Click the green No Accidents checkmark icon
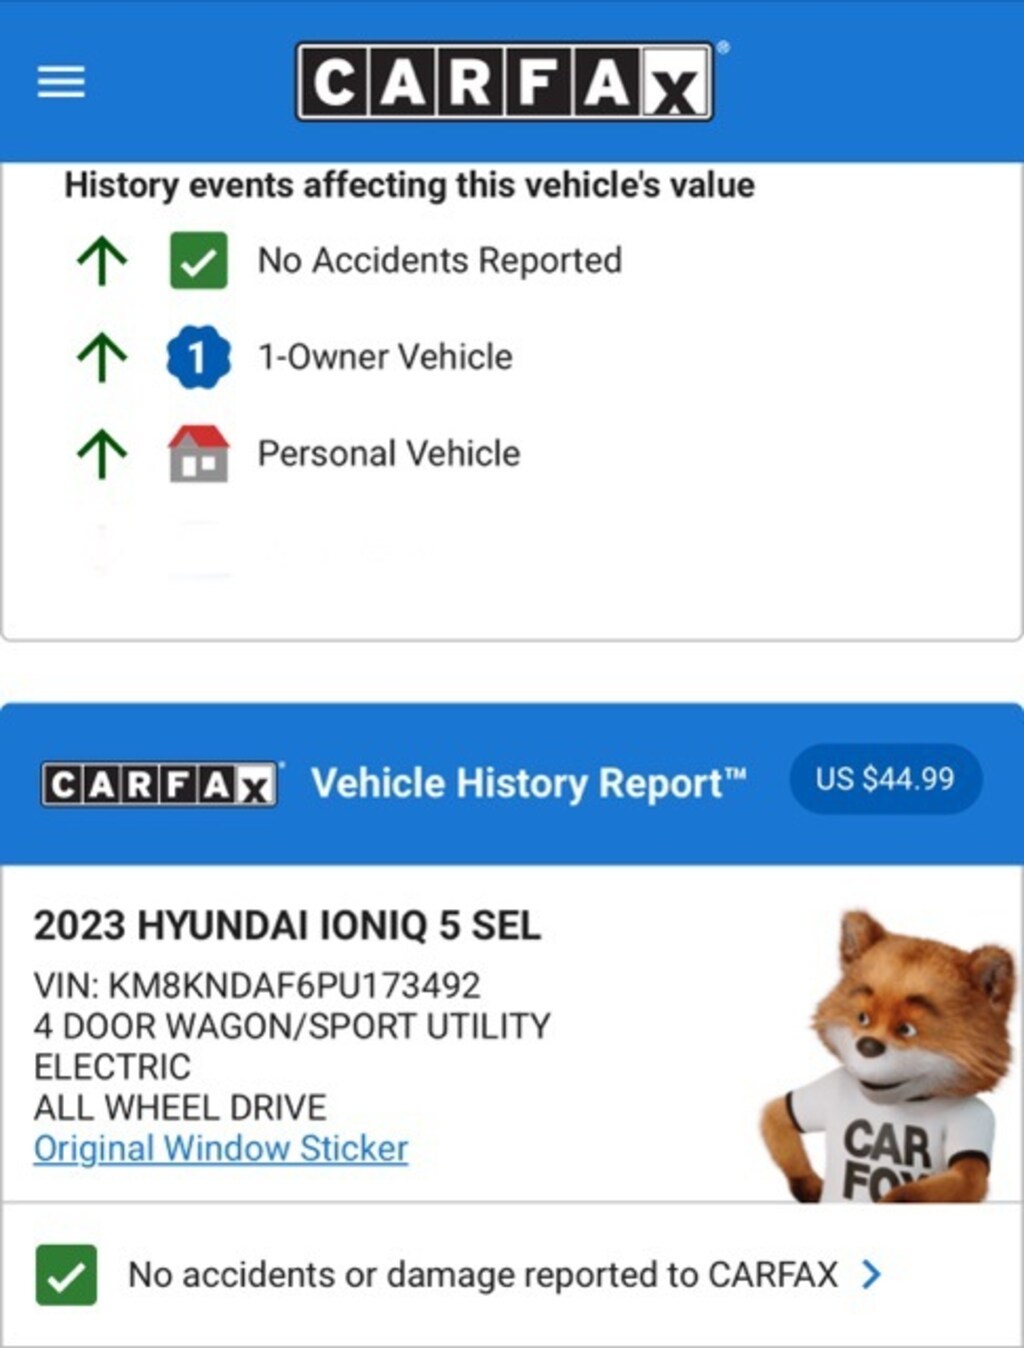Image resolution: width=1024 pixels, height=1348 pixels. 198,261
